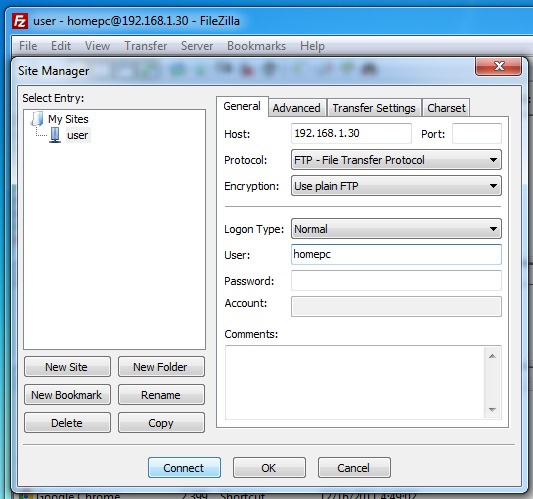Switch to the Advanced tab
Viewport: 533px width, 499px height.
(x=296, y=108)
